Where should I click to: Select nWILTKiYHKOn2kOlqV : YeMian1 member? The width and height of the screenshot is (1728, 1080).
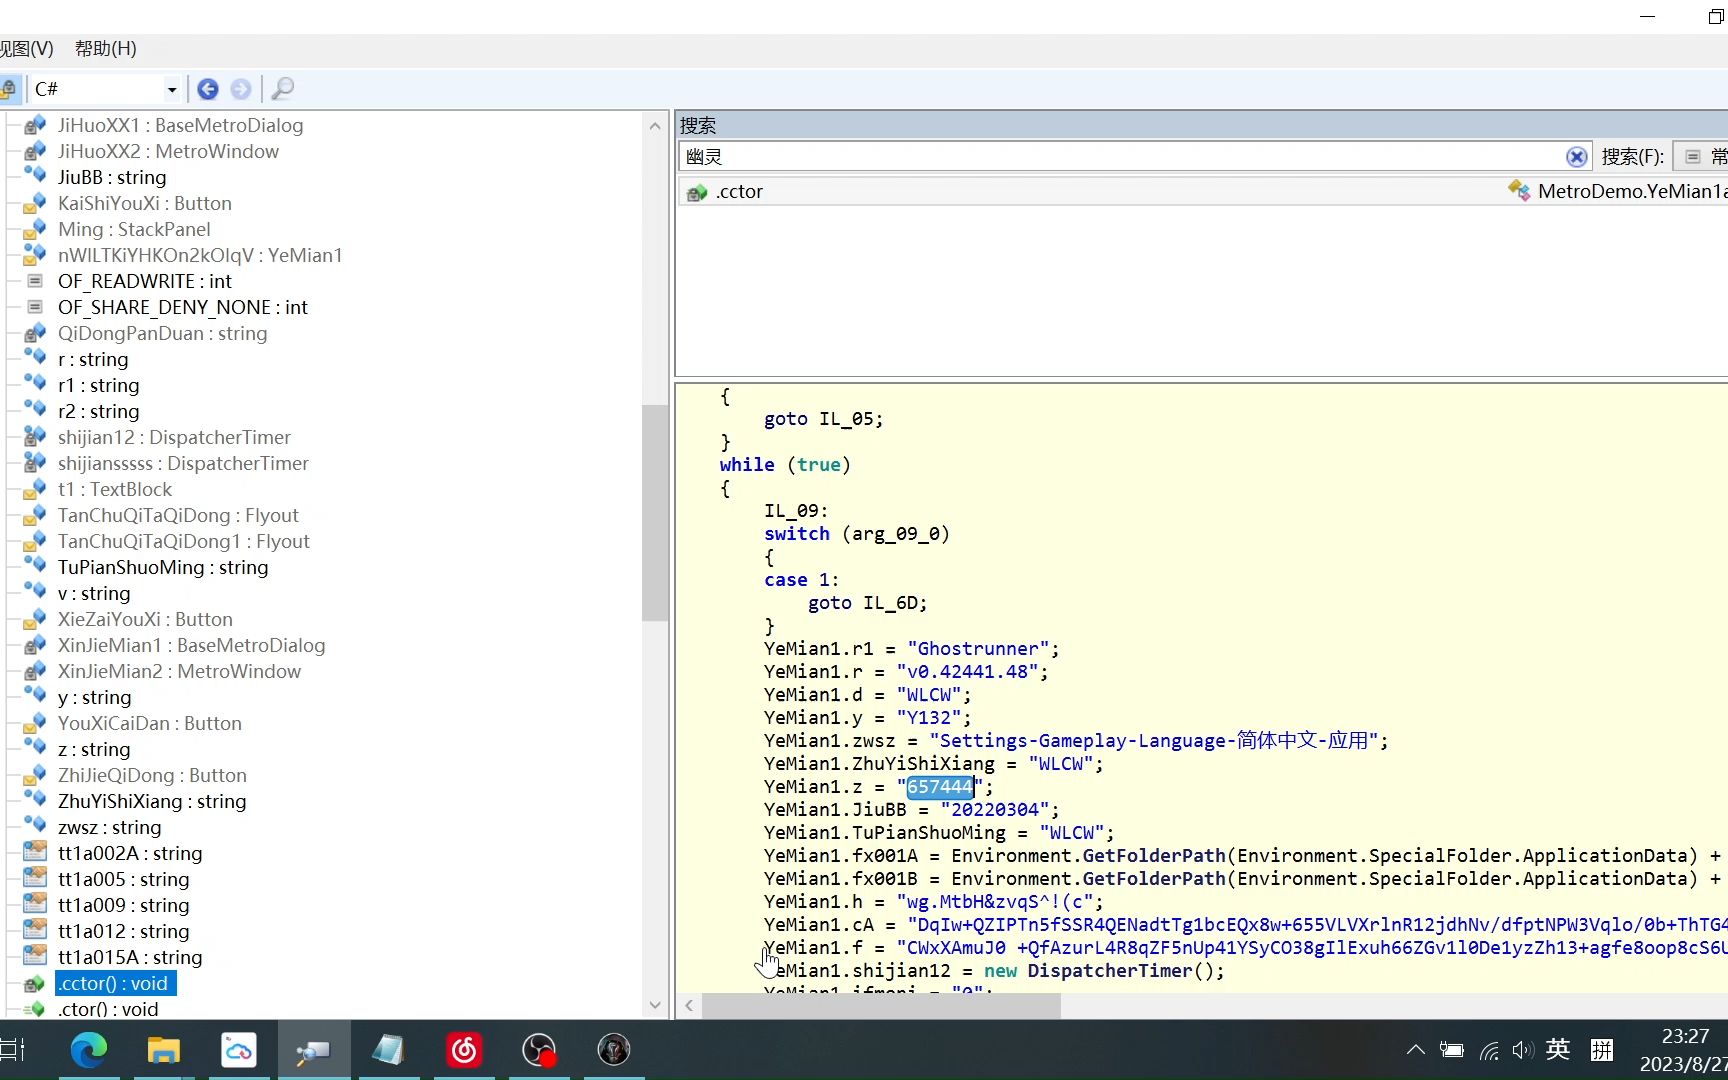click(x=200, y=255)
